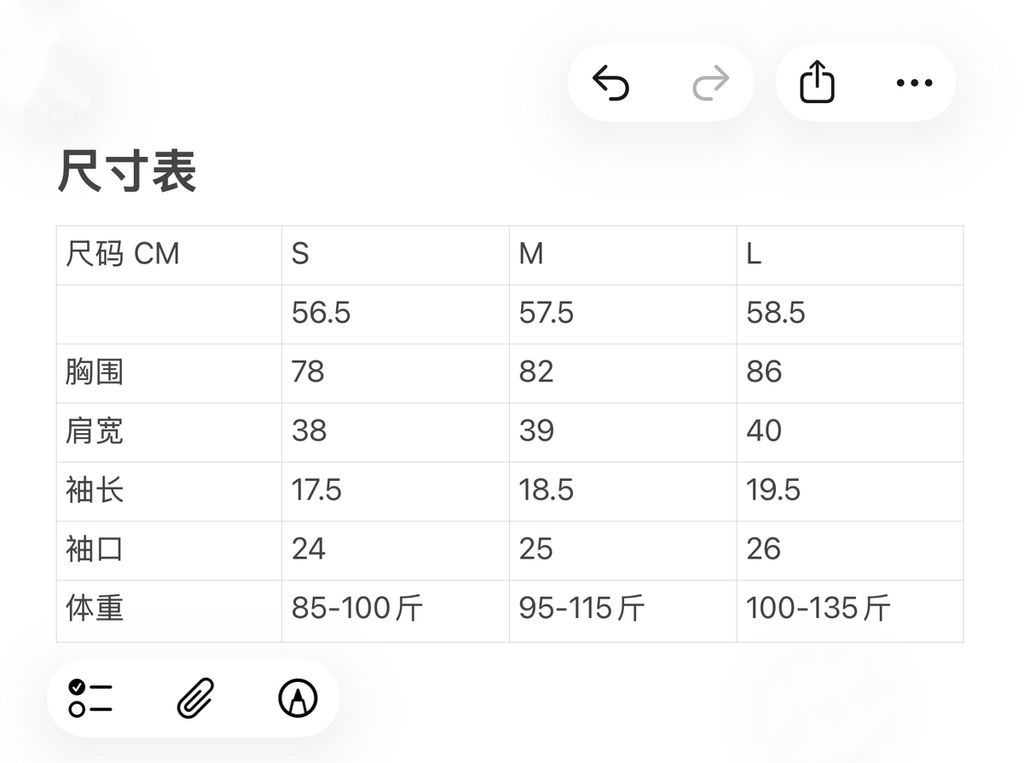Start Markup using the pen icon
The width and height of the screenshot is (1024, 763).
point(295,698)
